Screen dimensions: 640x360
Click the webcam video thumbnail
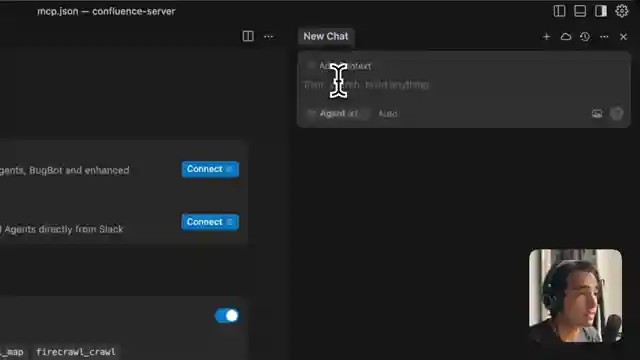pyautogui.click(x=576, y=296)
